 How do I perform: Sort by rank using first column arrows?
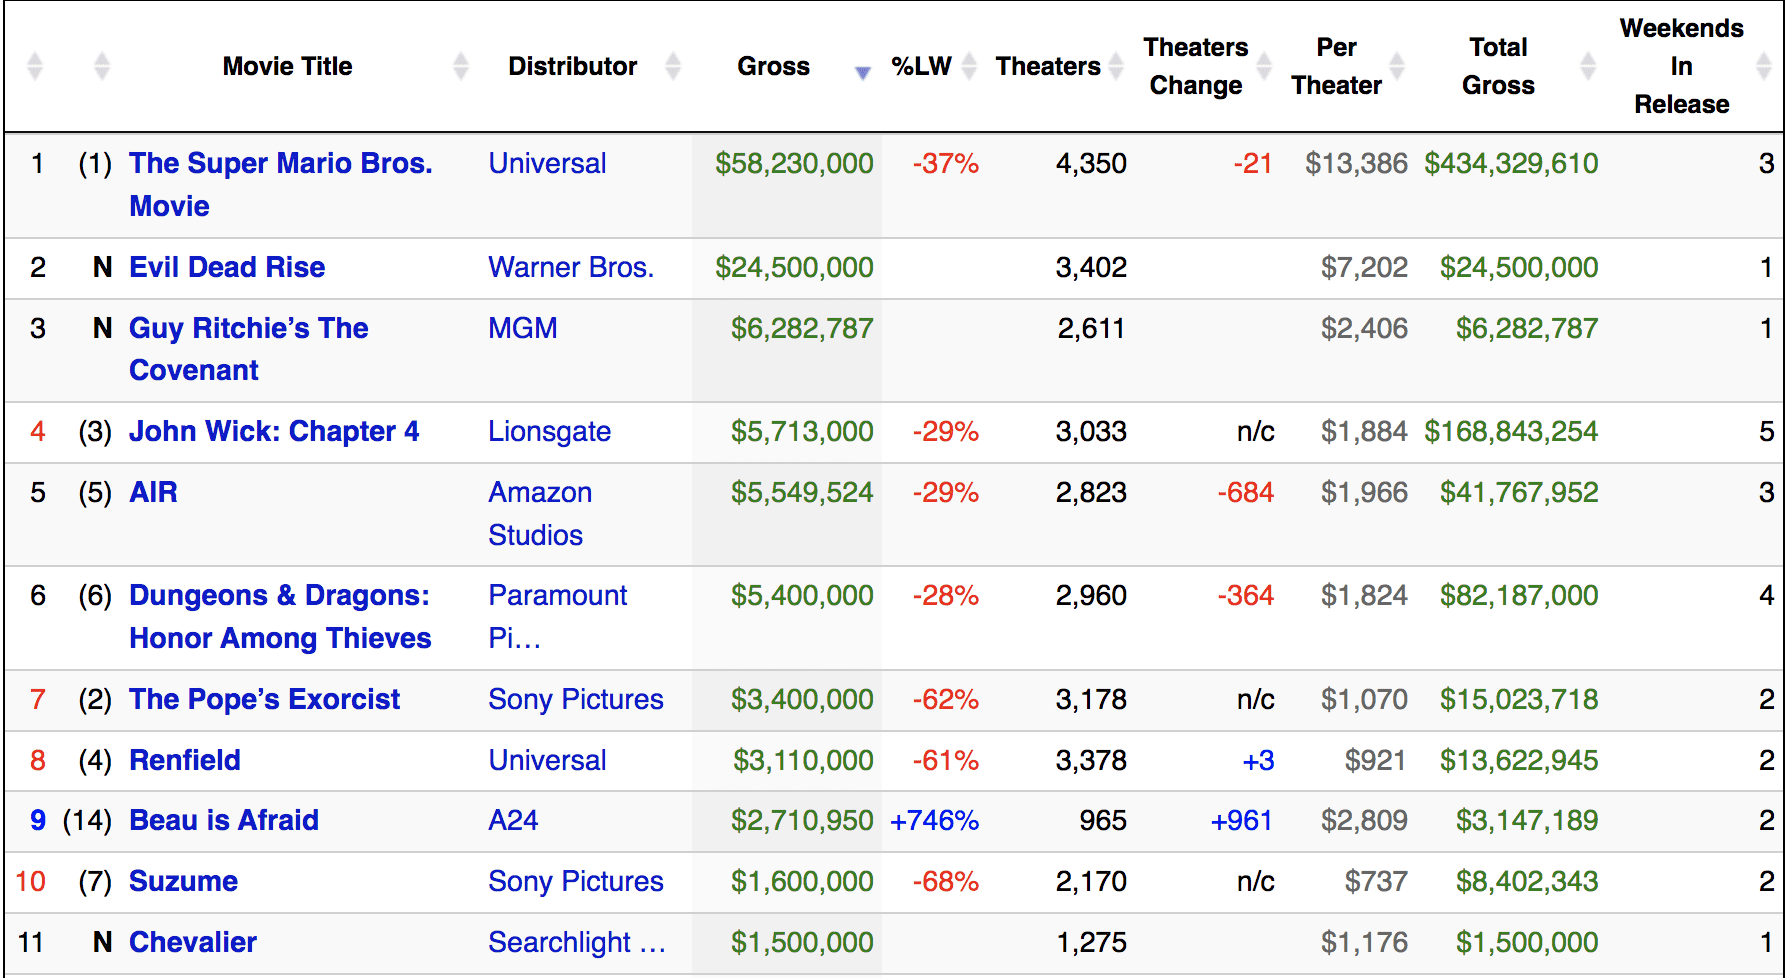pyautogui.click(x=35, y=66)
